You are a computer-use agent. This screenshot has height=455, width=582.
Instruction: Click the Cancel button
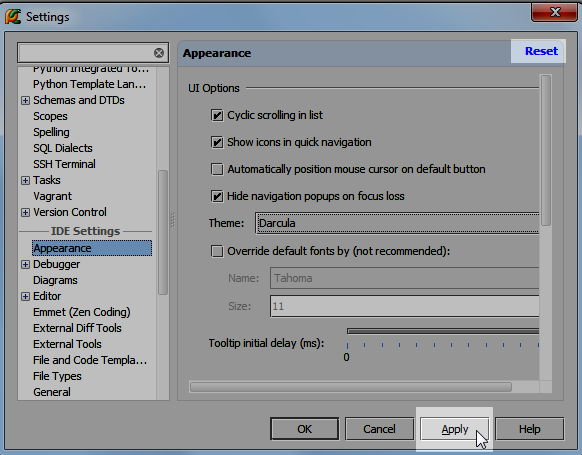pyautogui.click(x=379, y=429)
